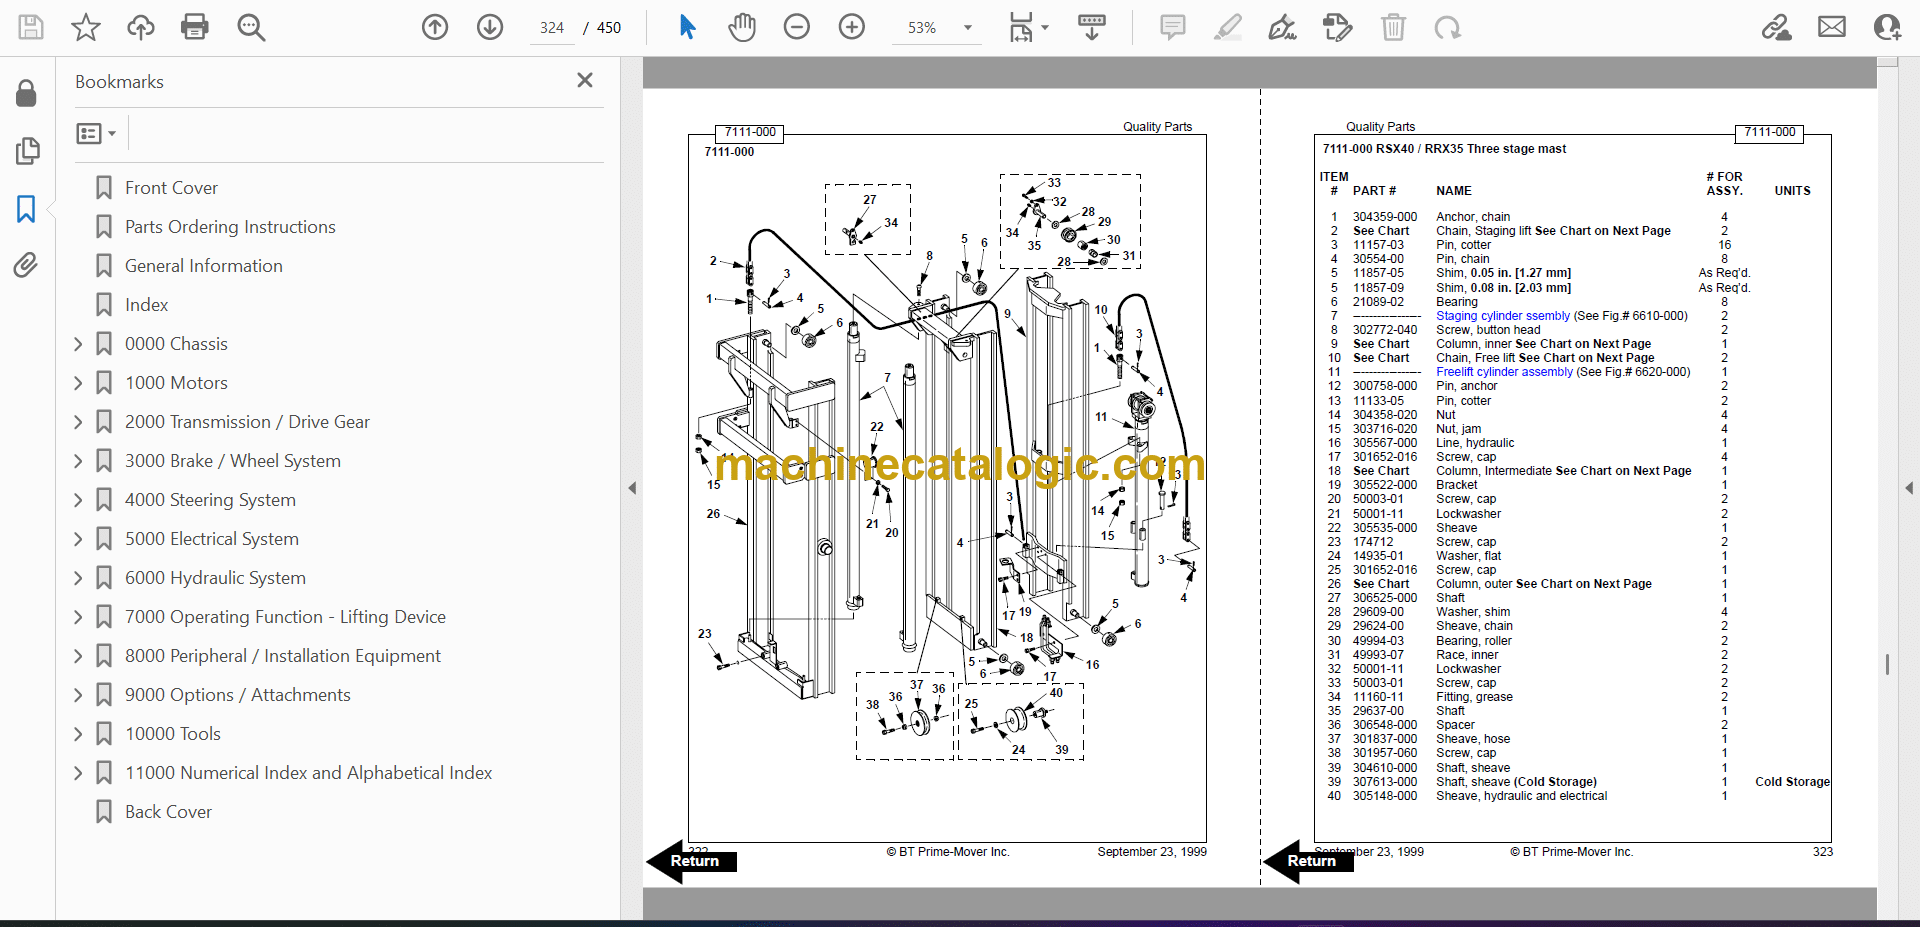
Task: Expand right tools pane arrow handle
Action: pos(1908,488)
